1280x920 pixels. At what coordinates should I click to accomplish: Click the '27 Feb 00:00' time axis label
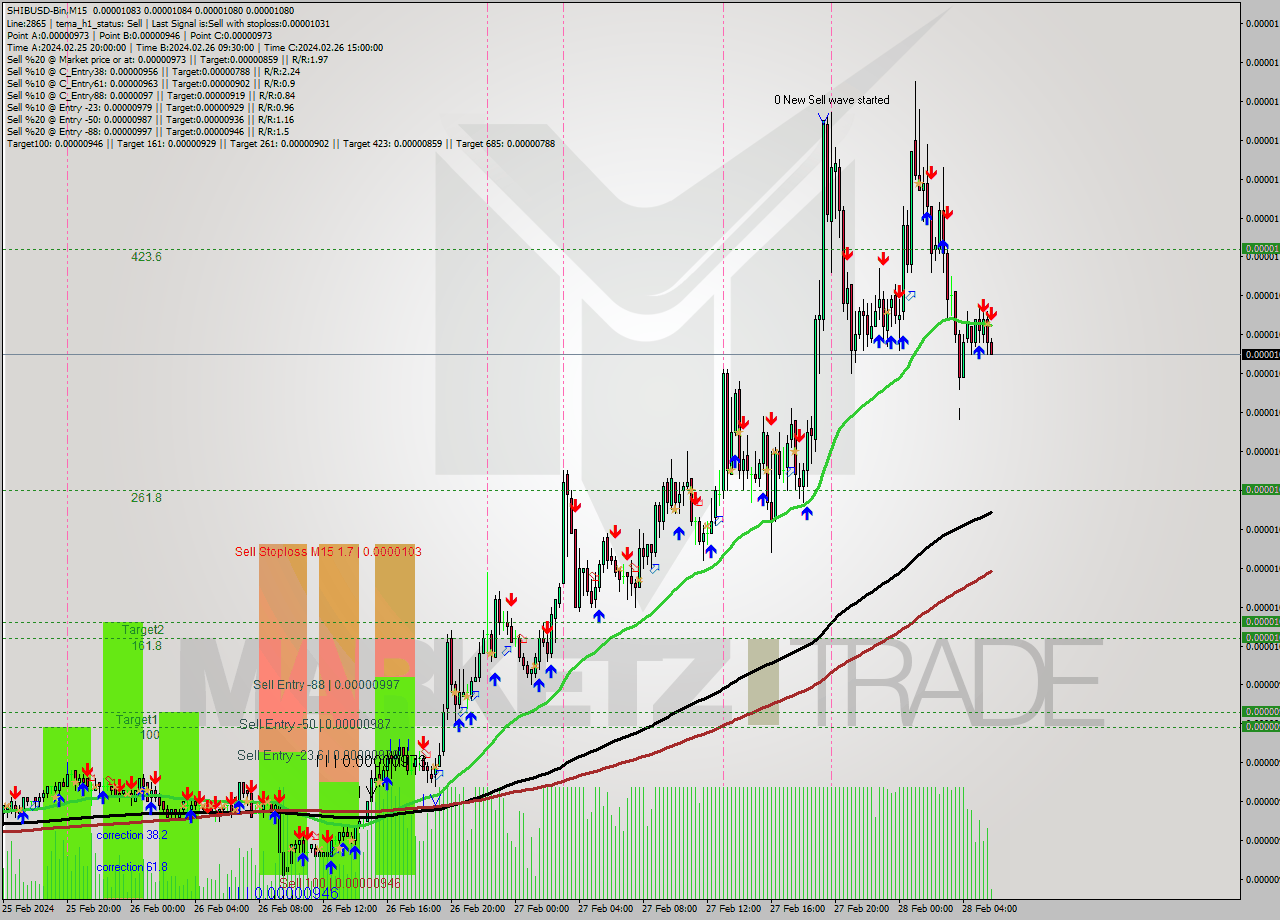(x=541, y=909)
